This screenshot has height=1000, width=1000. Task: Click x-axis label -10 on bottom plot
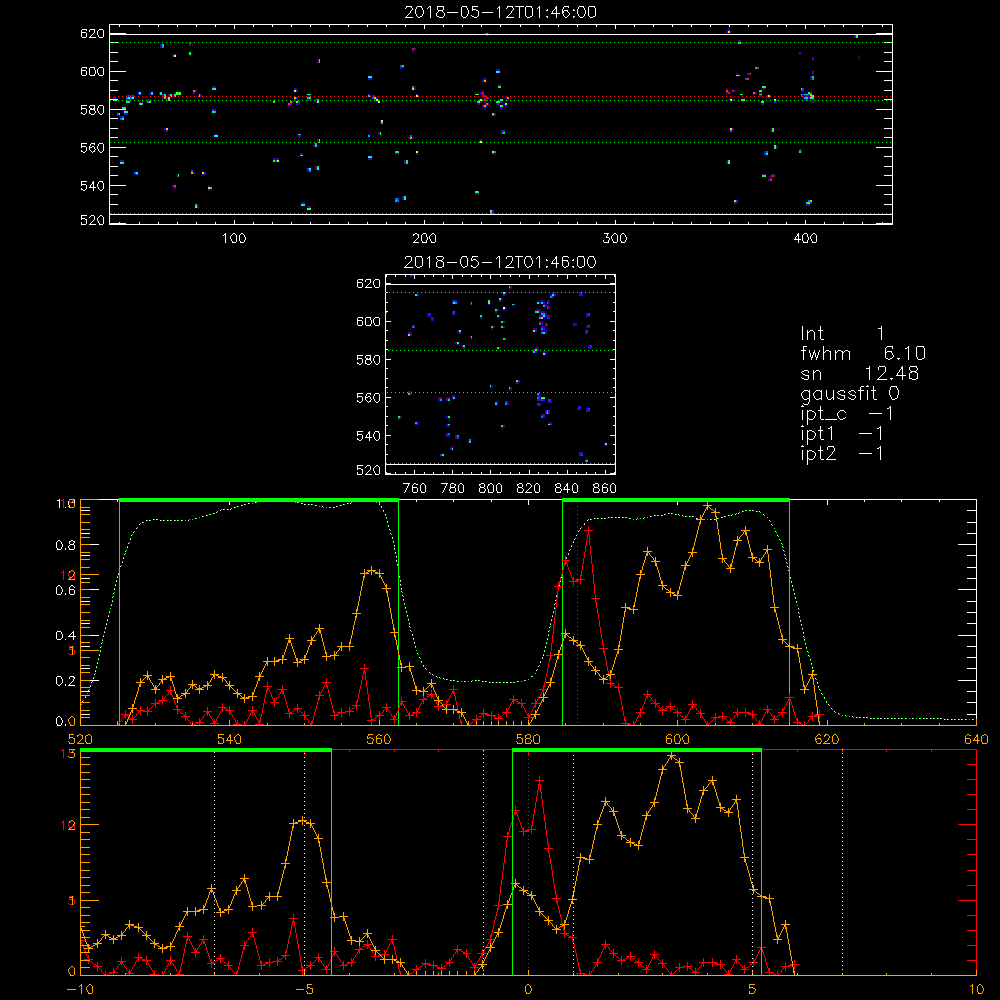pos(80,989)
